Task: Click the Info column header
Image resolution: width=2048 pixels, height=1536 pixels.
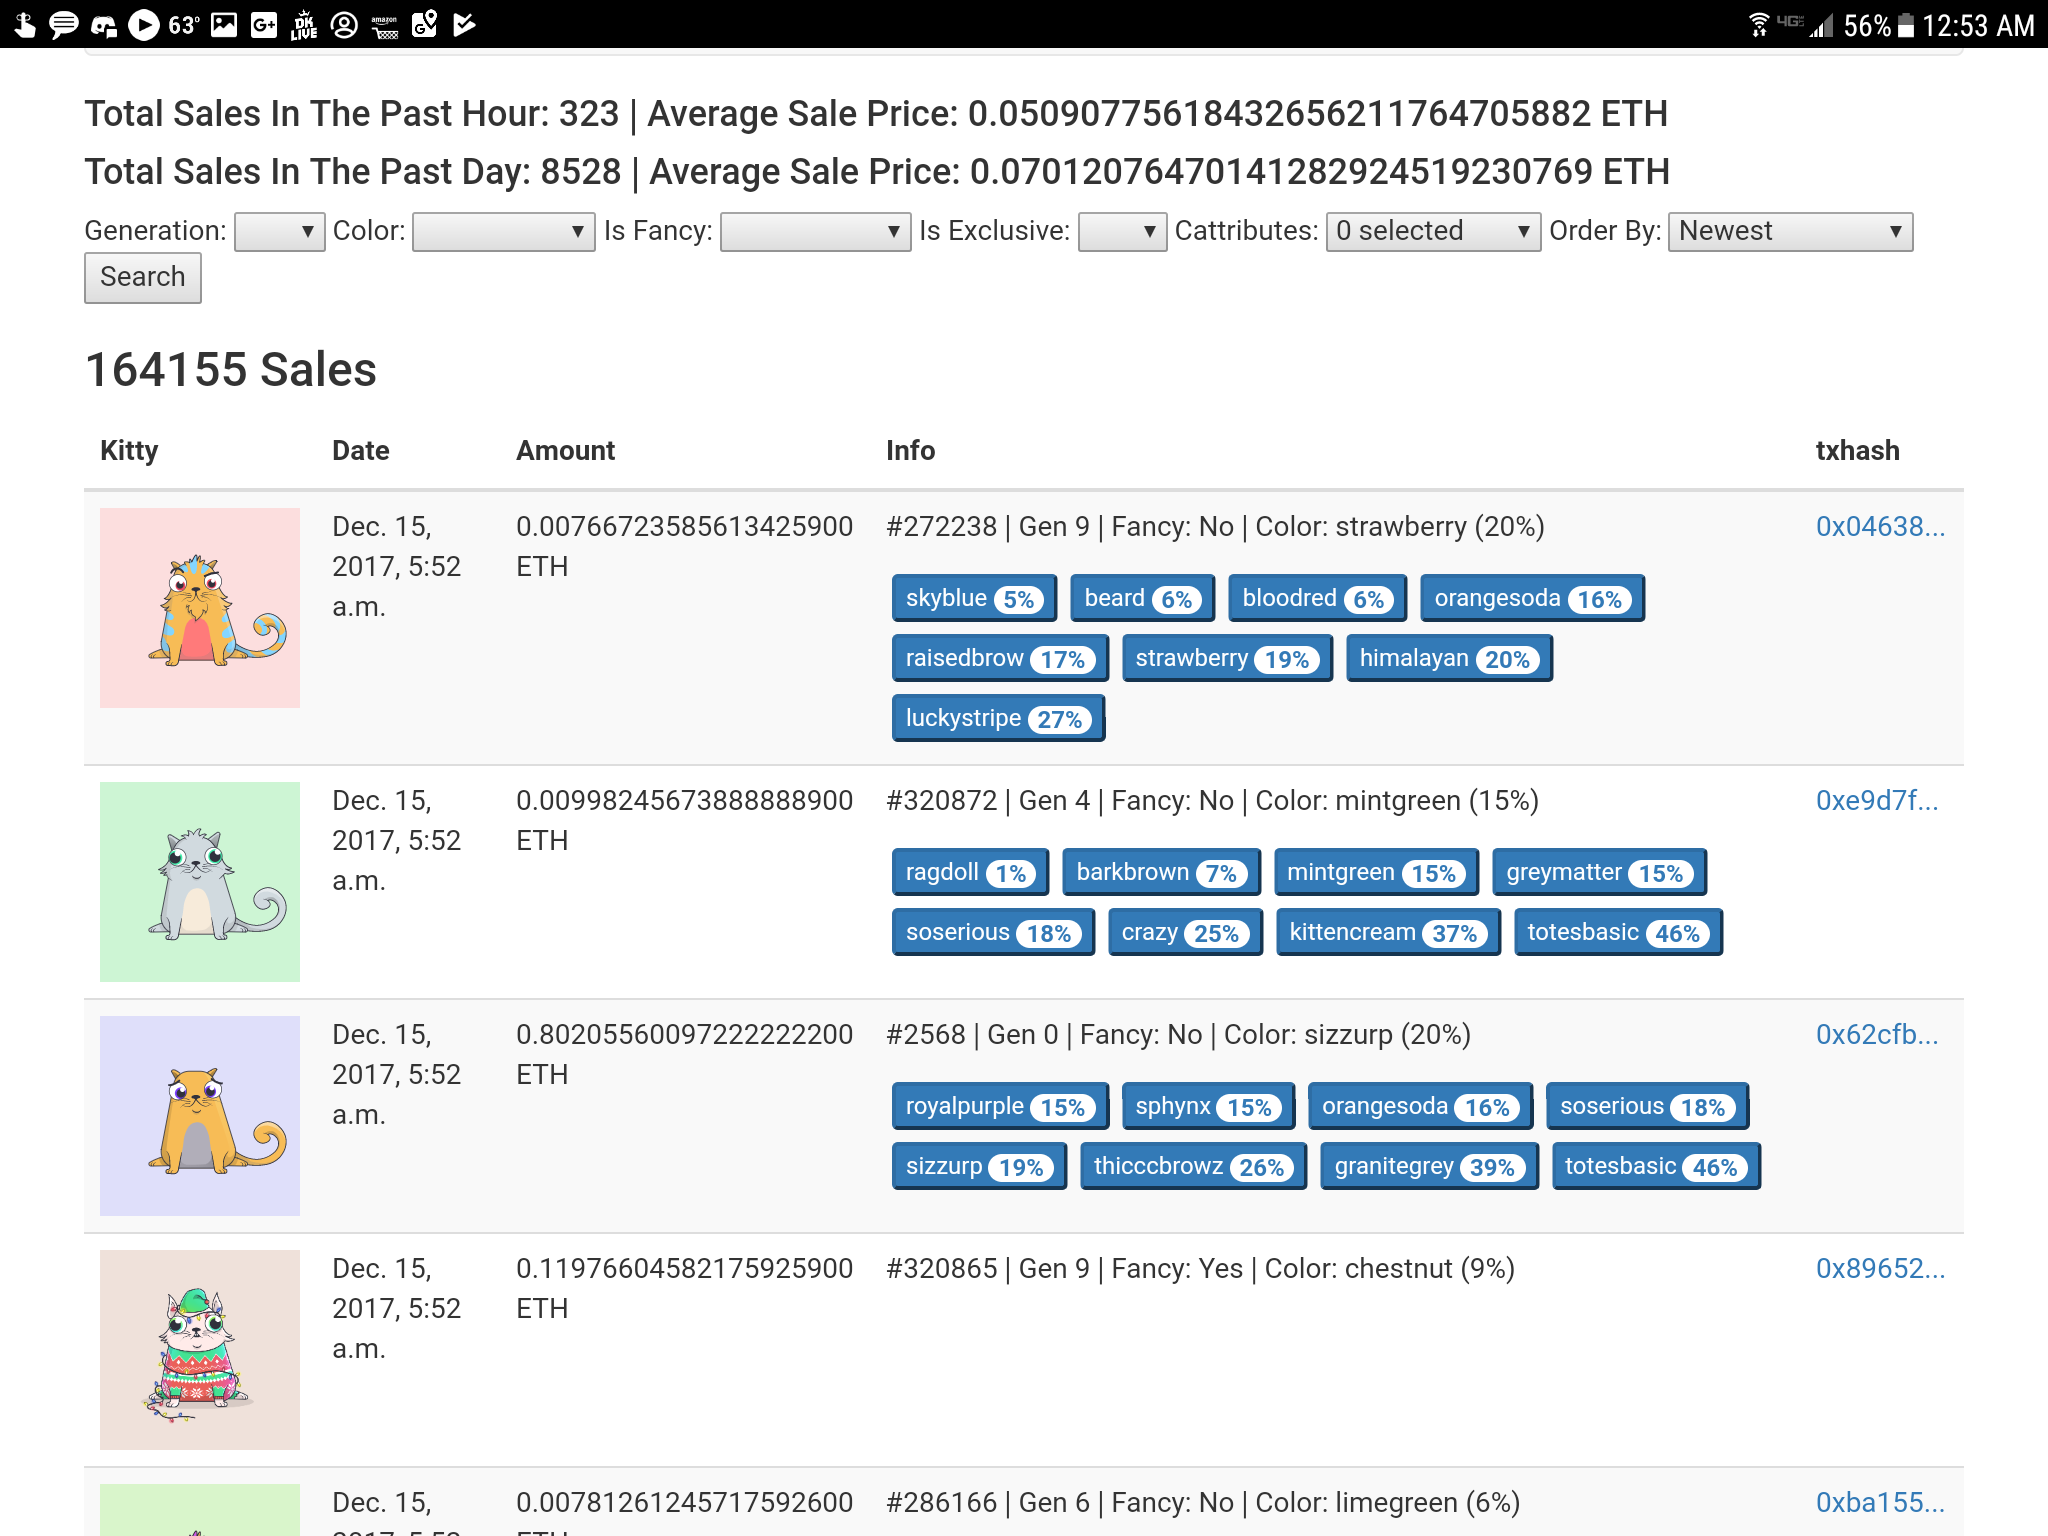Action: tap(910, 451)
